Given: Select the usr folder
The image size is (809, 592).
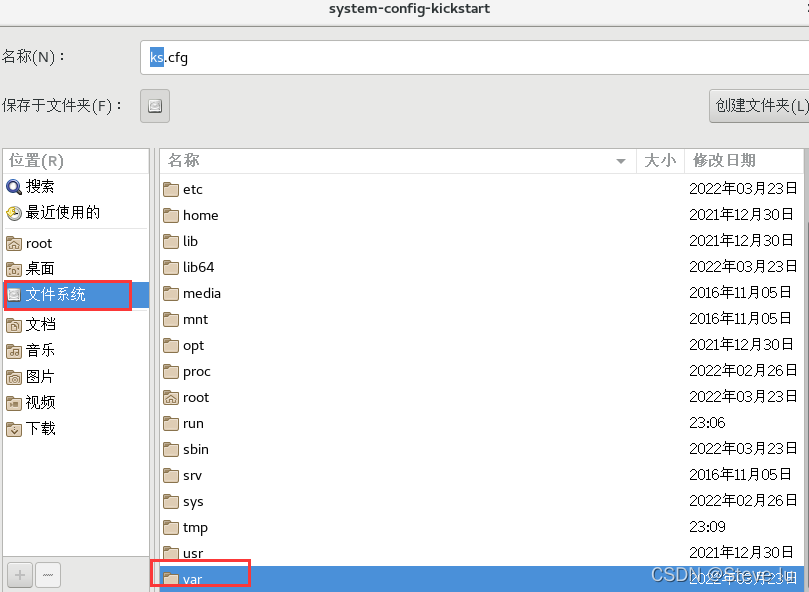Looking at the screenshot, I should pyautogui.click(x=481, y=553).
